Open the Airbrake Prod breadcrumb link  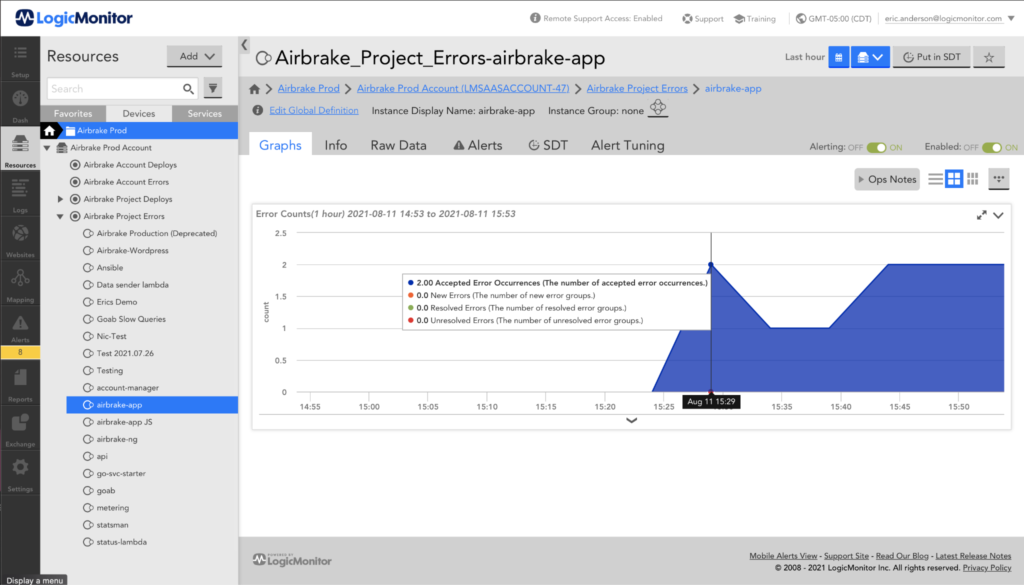[x=308, y=89]
